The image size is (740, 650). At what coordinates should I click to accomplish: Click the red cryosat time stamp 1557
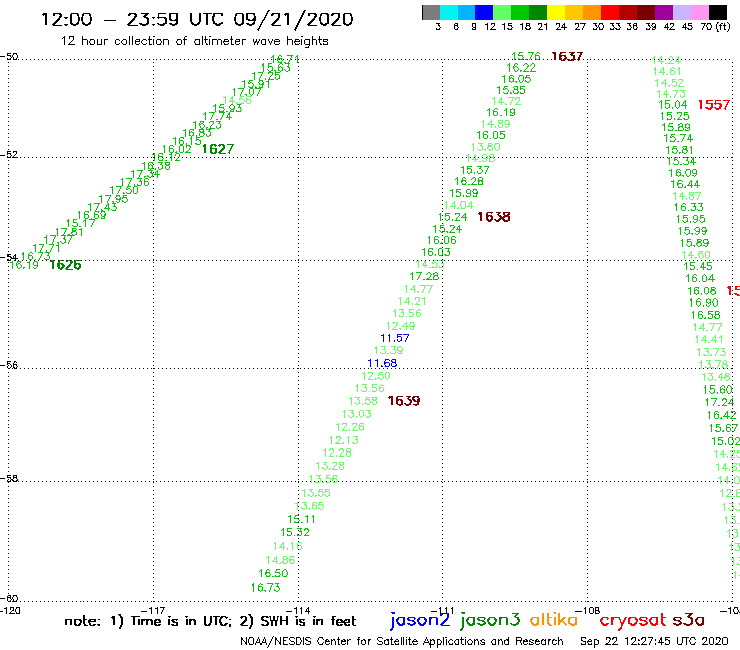coord(714,105)
